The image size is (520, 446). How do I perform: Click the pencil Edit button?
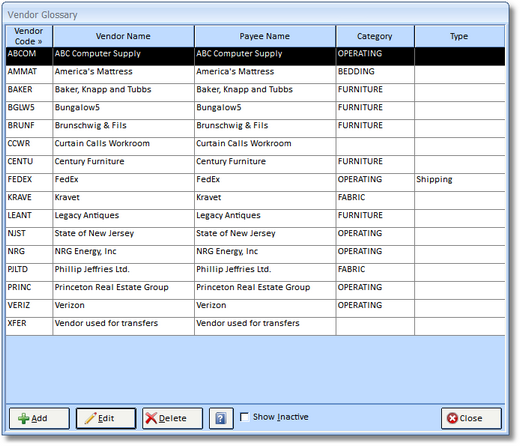click(x=106, y=418)
